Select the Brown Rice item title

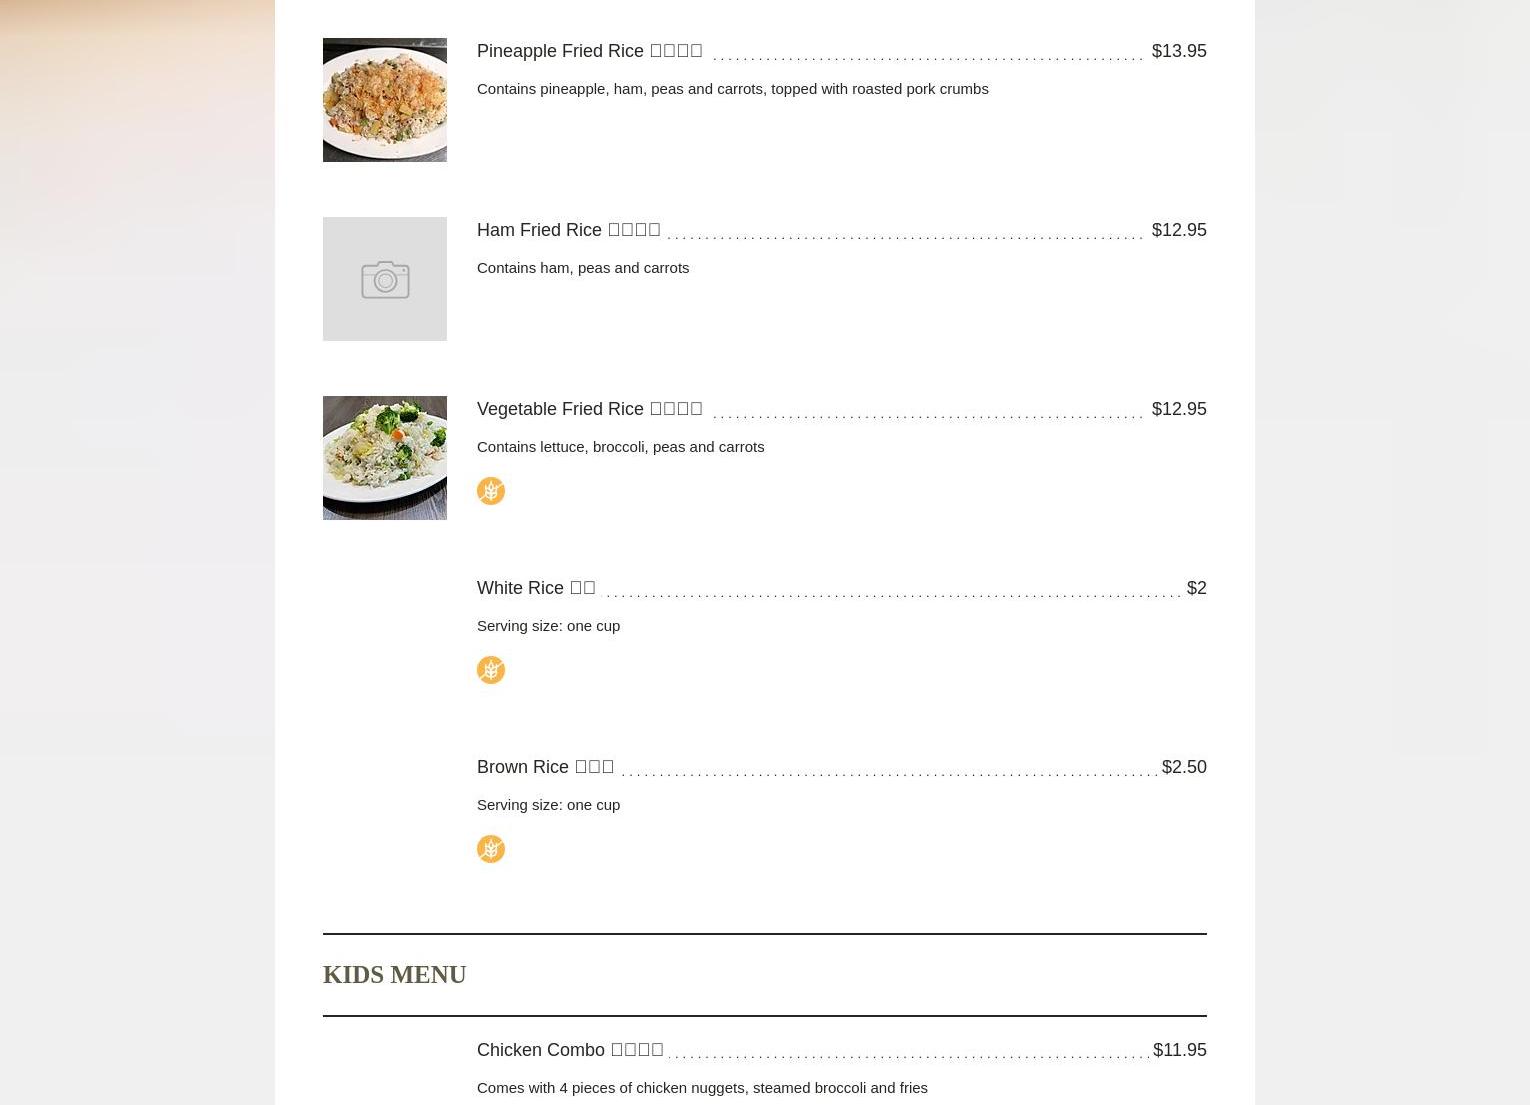[x=546, y=767]
